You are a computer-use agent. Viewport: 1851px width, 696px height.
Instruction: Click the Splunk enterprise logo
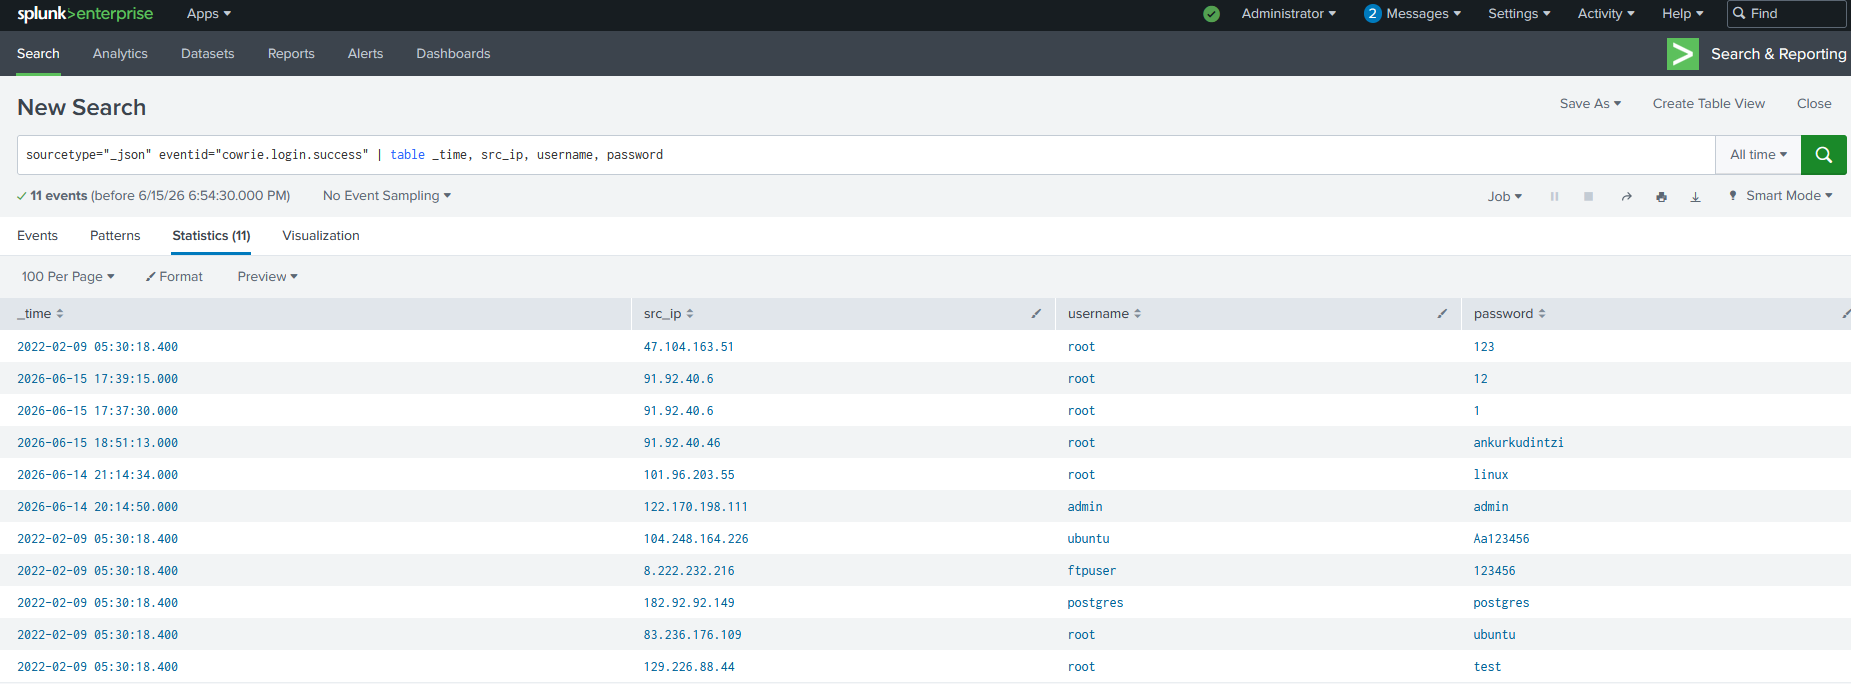tap(85, 14)
